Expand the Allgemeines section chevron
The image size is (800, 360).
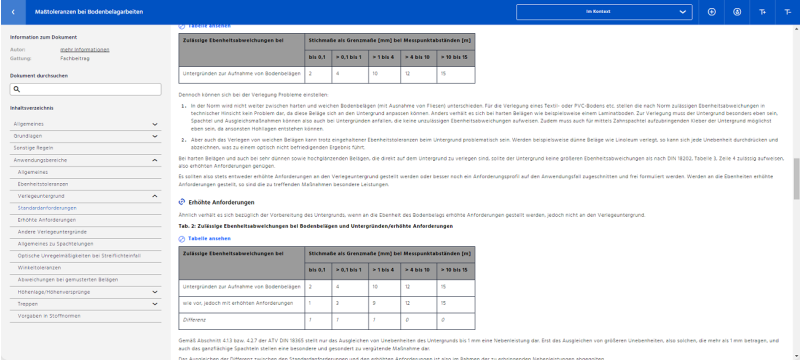point(155,124)
